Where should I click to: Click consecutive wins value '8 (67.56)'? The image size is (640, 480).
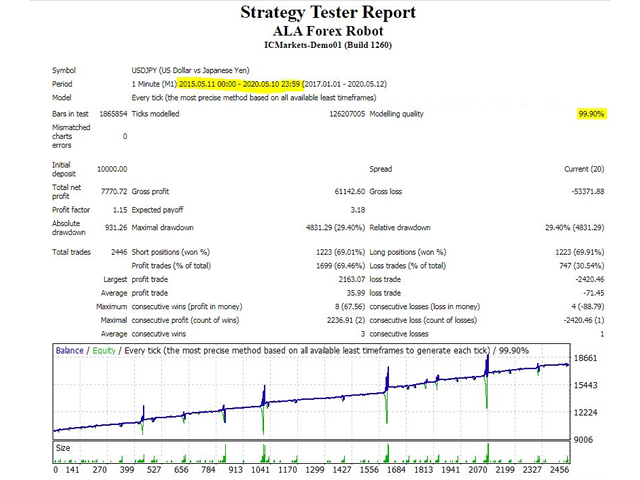350,307
